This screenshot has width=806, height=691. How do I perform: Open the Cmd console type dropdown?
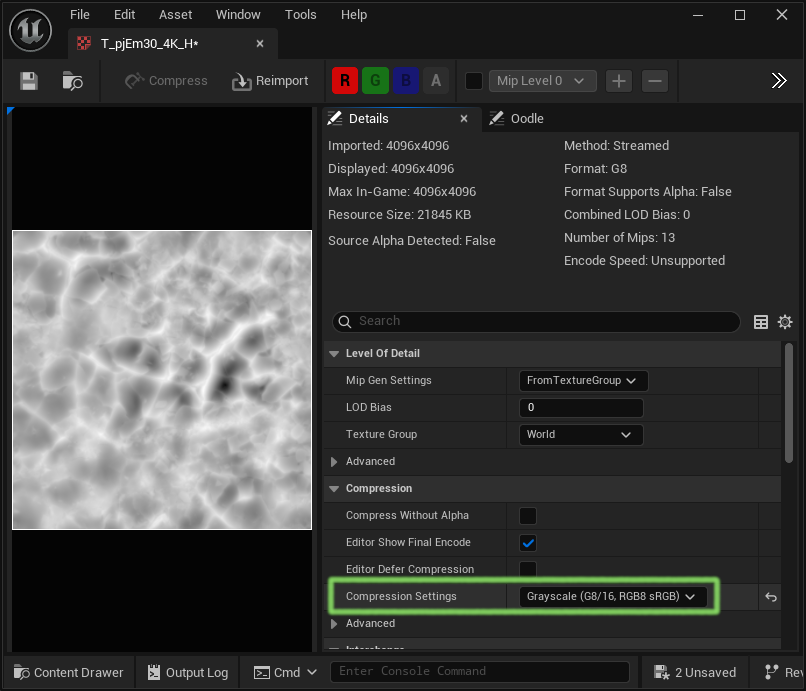285,672
